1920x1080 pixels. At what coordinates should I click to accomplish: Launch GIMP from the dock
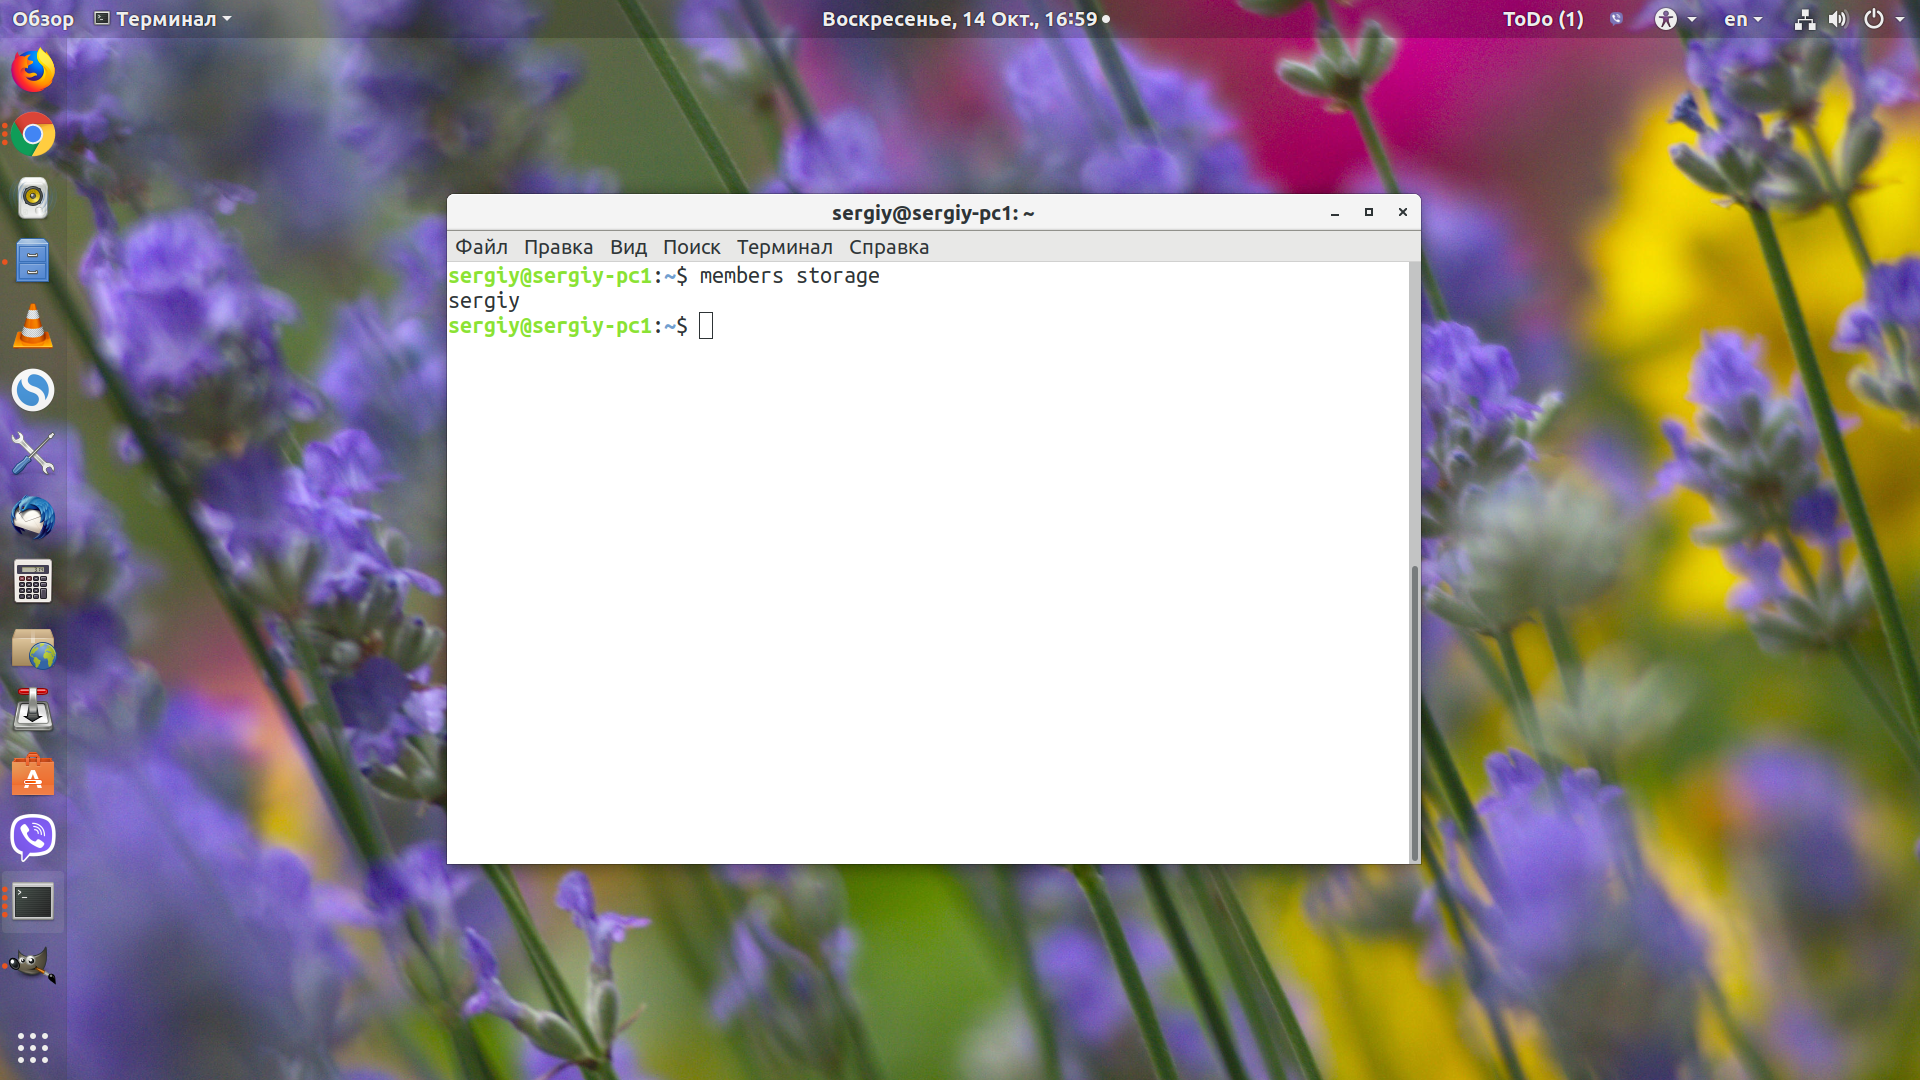click(33, 966)
